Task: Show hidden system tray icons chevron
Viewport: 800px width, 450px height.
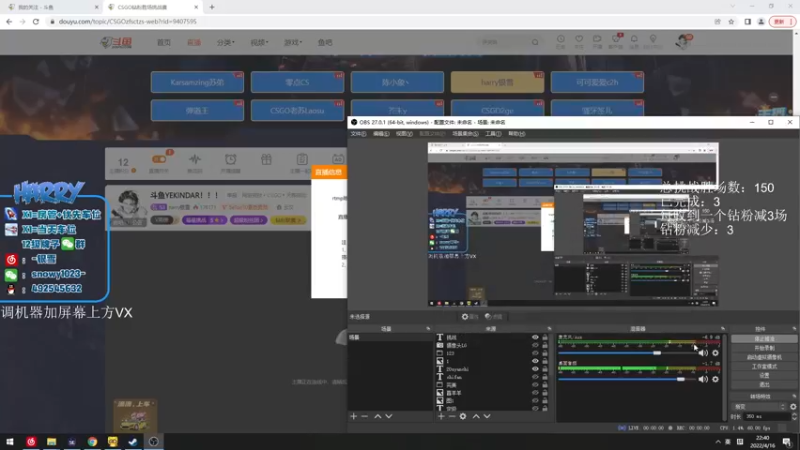Action: click(718, 442)
